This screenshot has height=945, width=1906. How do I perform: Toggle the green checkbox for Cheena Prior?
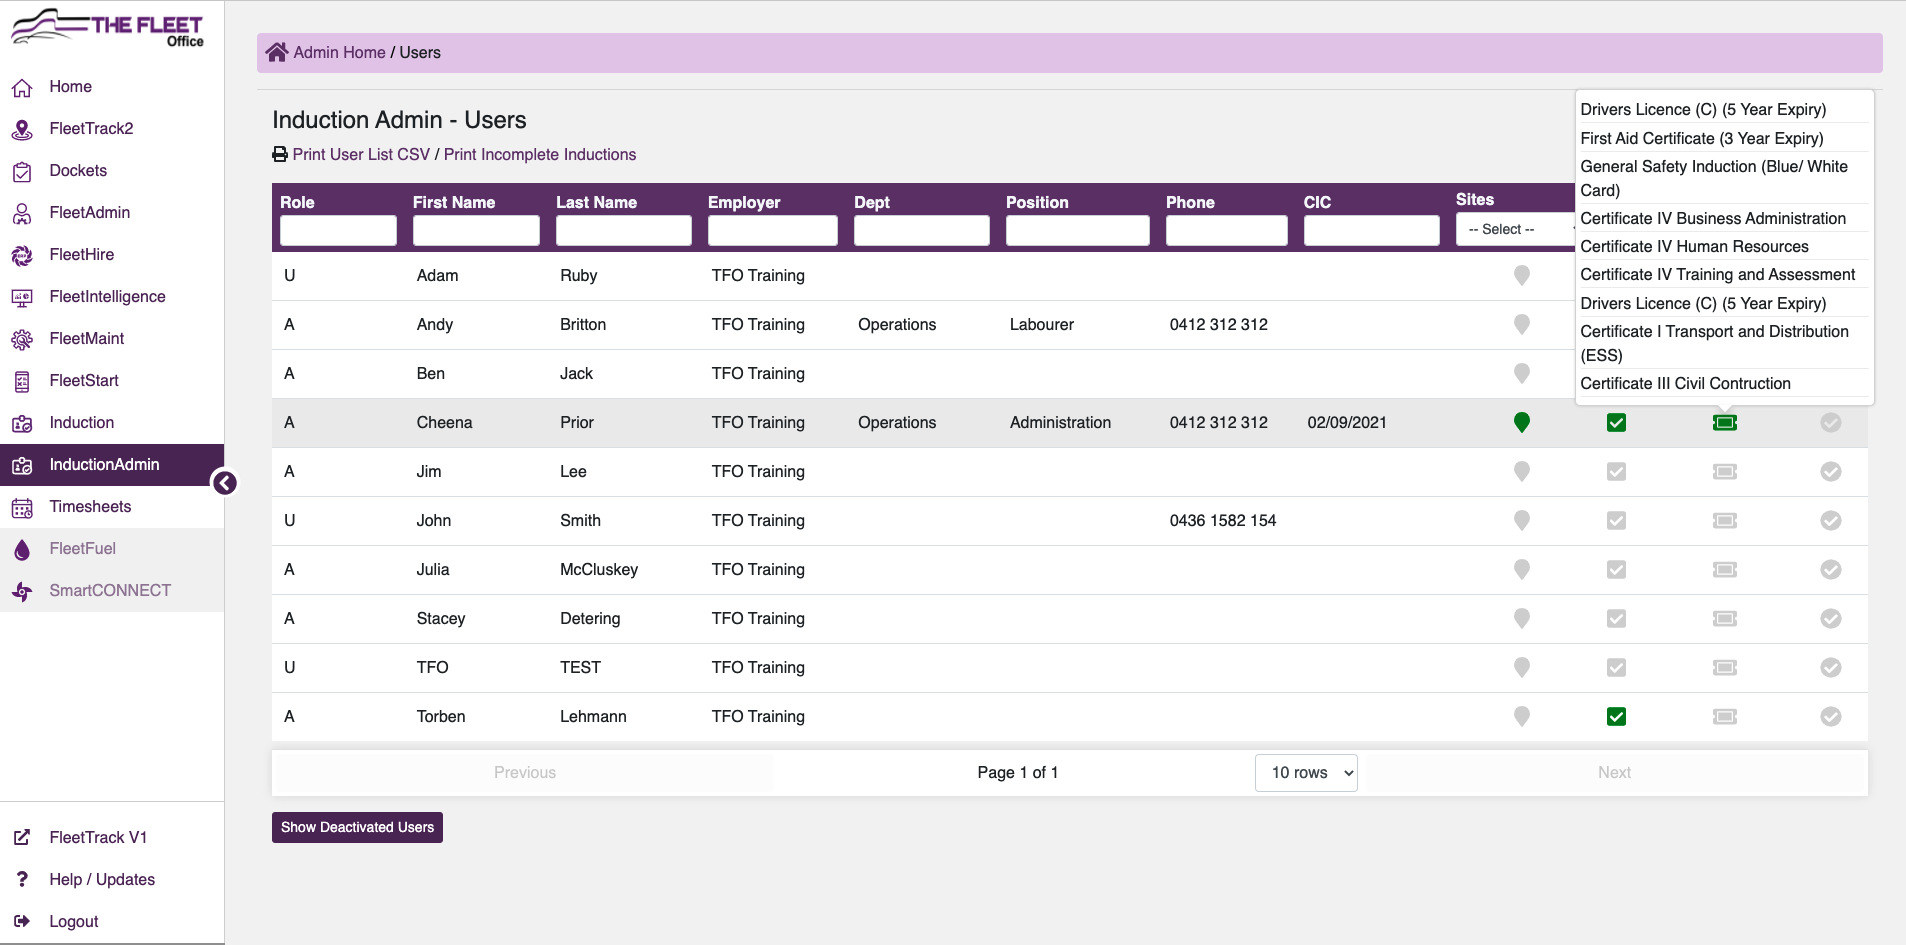coord(1616,422)
